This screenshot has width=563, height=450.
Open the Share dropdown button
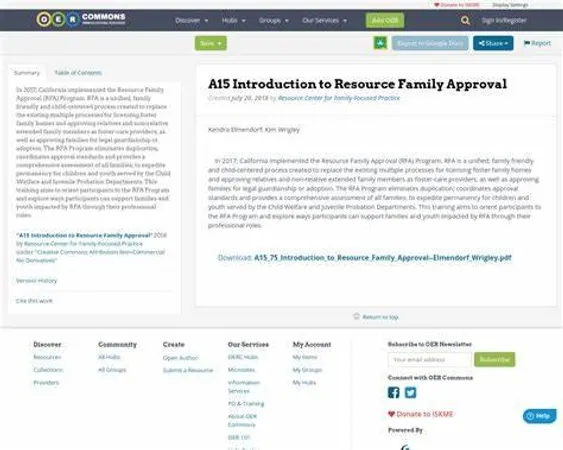click(x=493, y=43)
